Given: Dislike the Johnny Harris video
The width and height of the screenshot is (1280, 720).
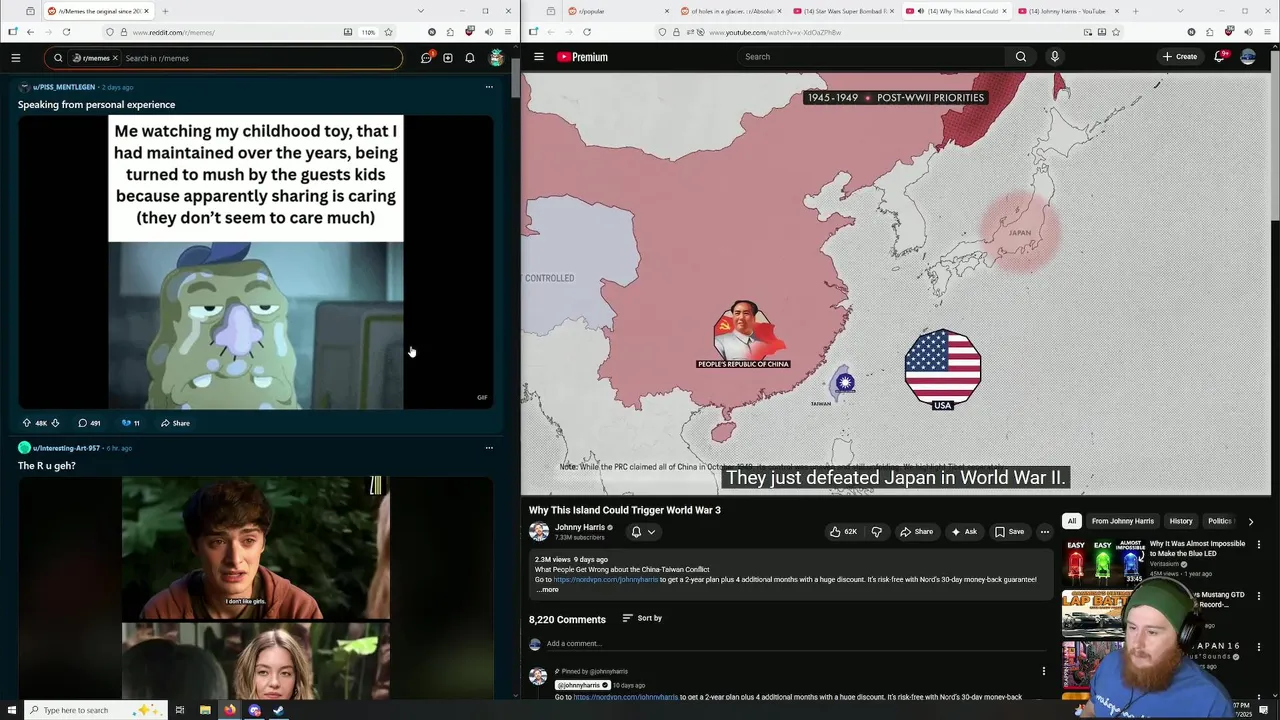Looking at the screenshot, I should tap(877, 532).
